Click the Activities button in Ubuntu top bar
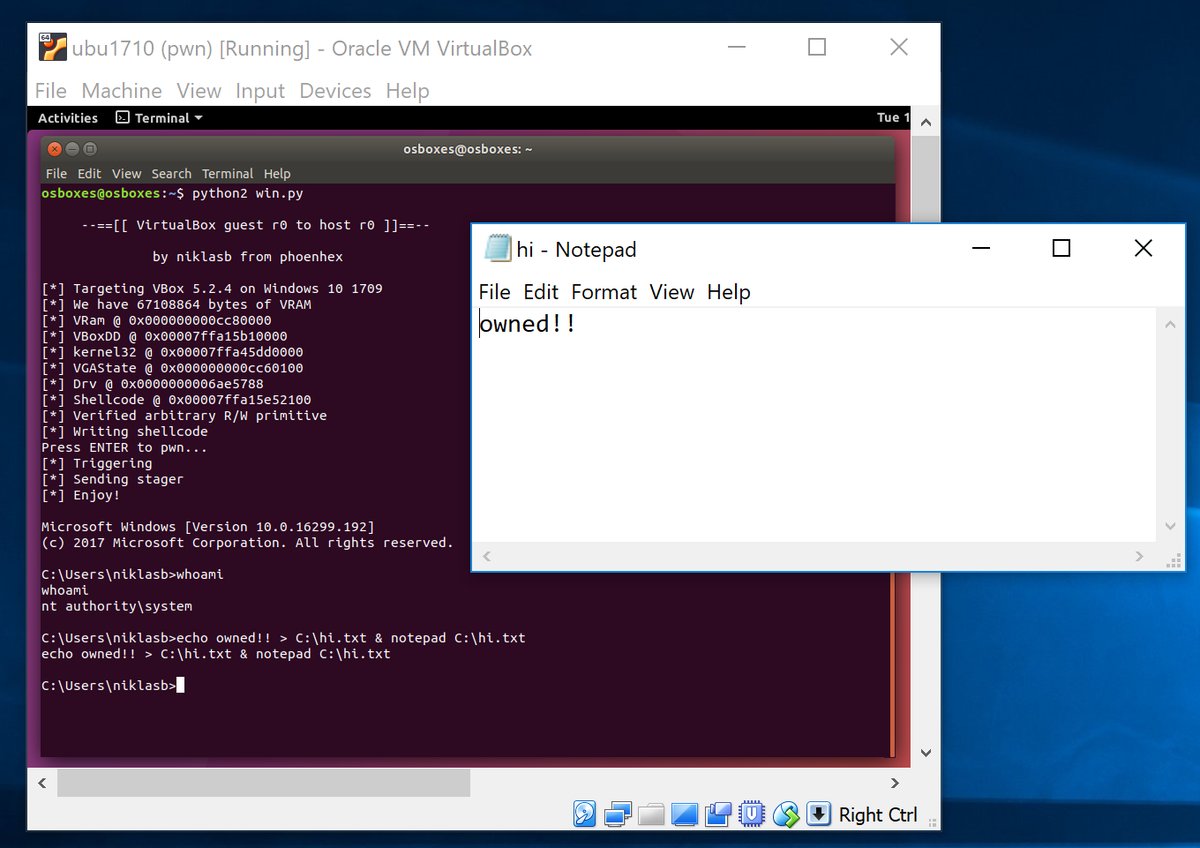The image size is (1200, 848). (67, 118)
